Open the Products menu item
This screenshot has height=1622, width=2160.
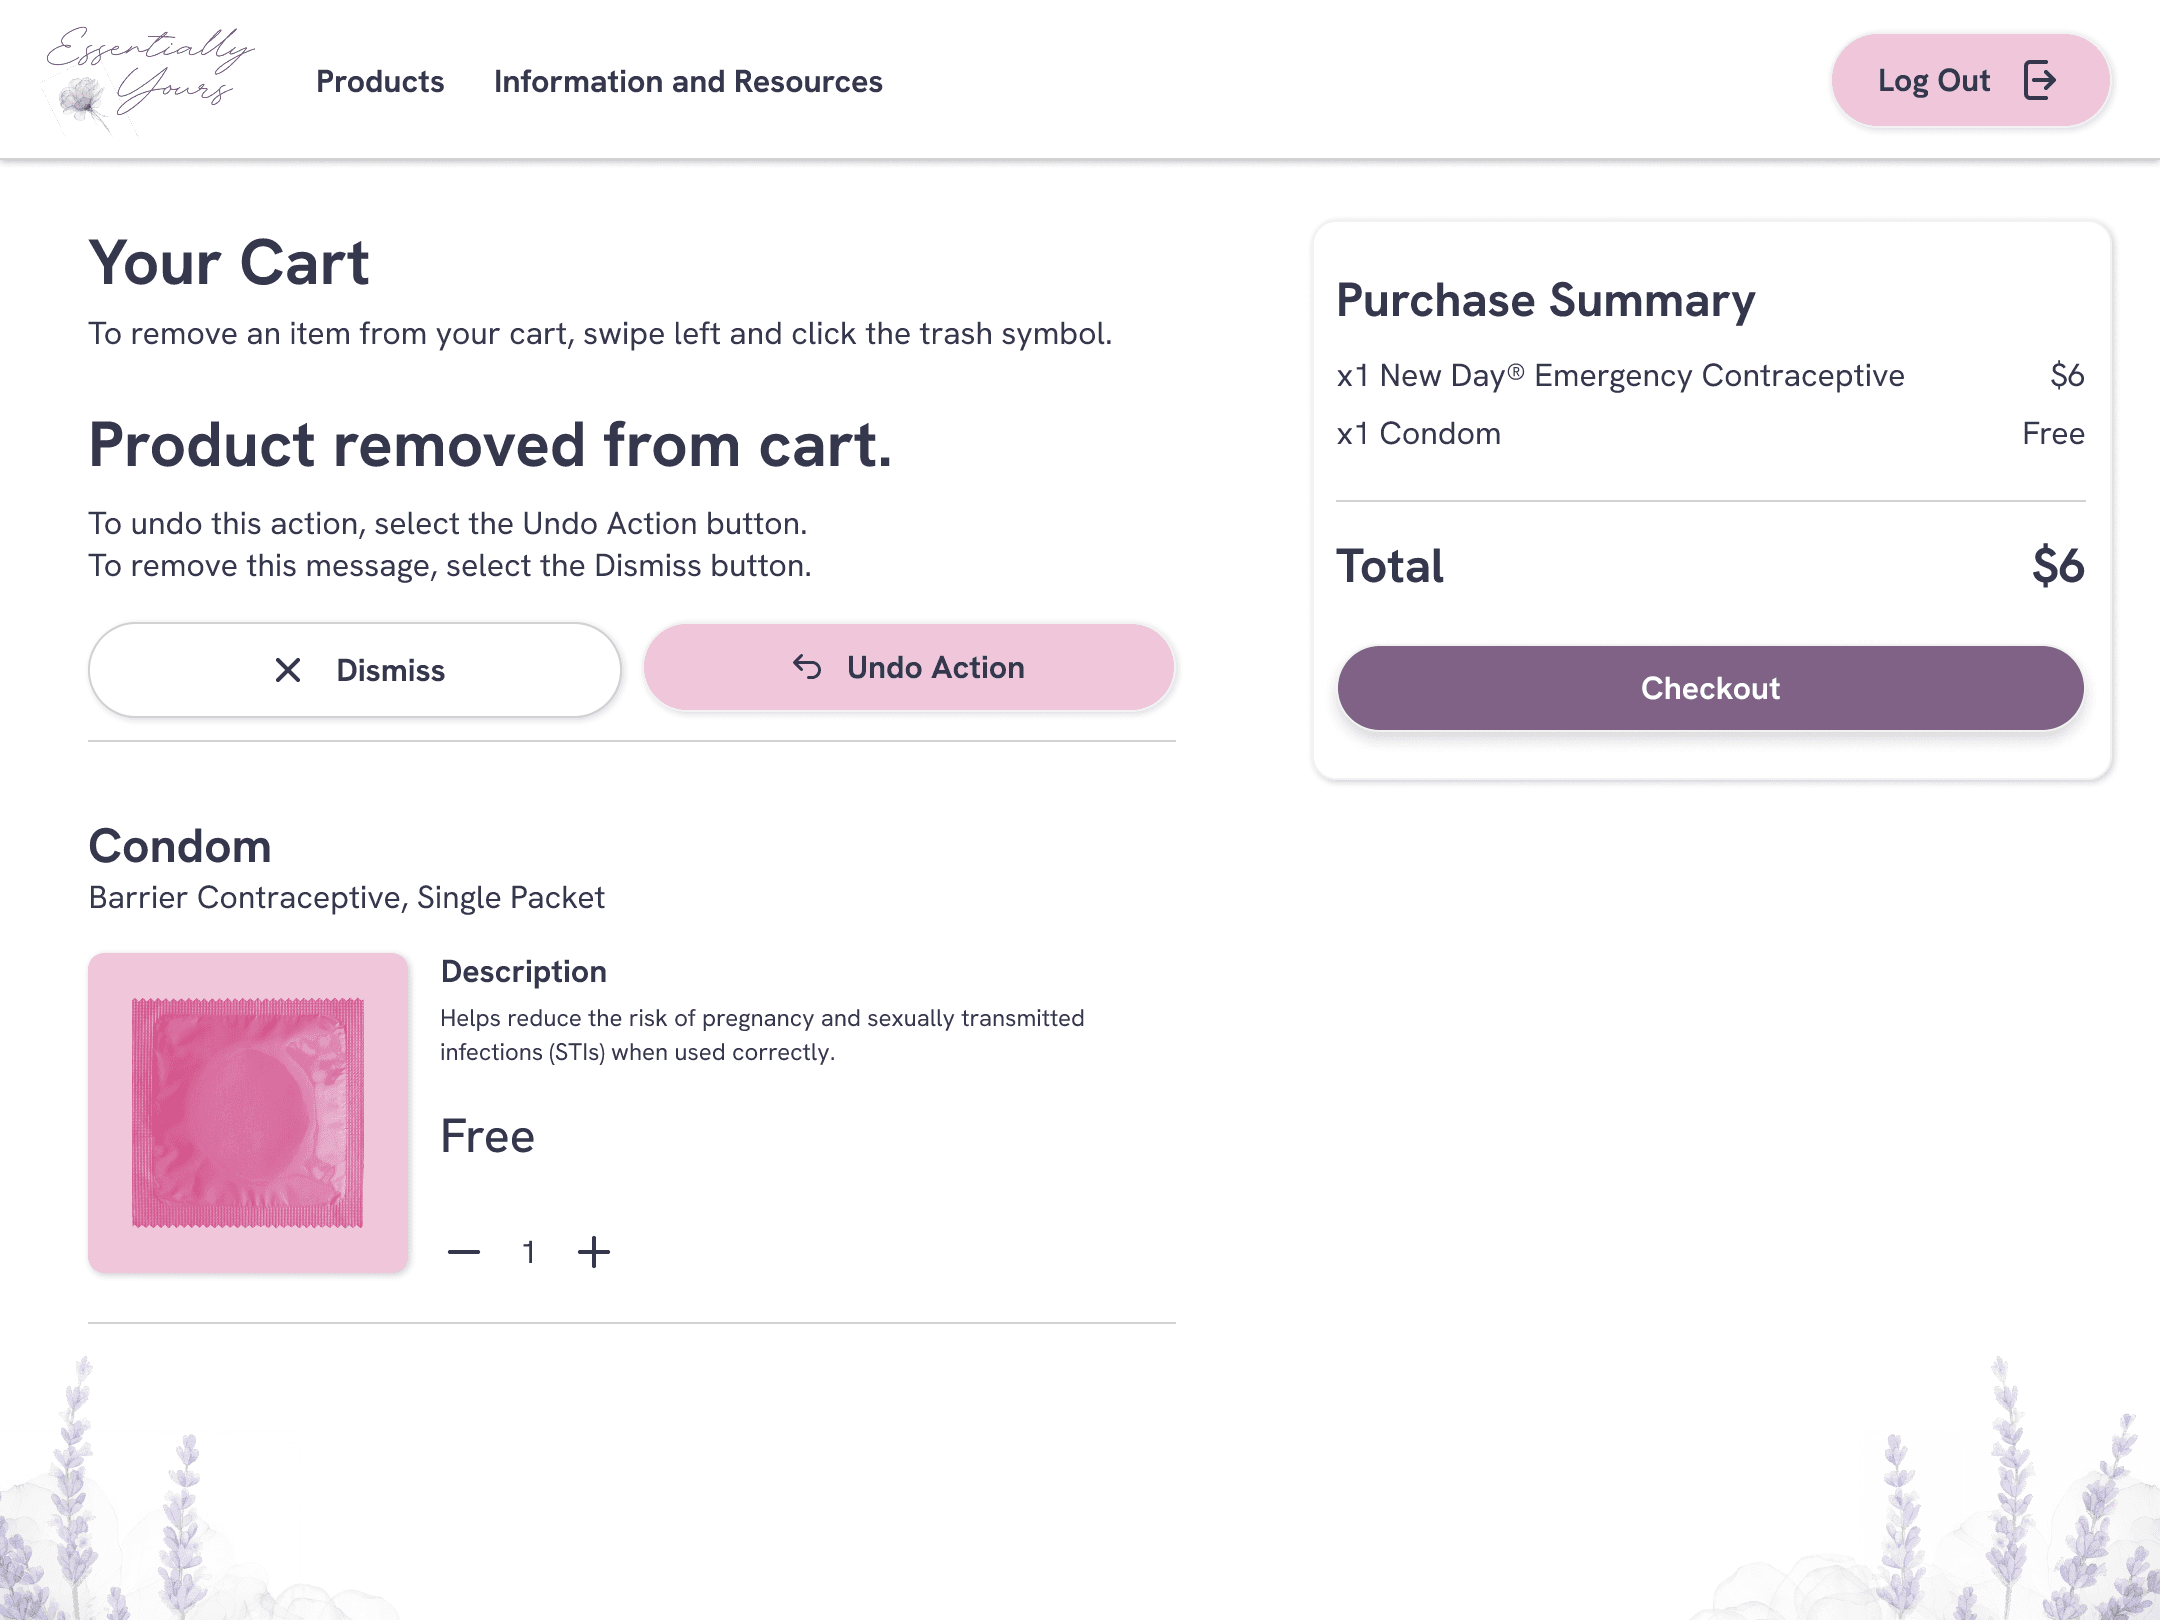[380, 81]
